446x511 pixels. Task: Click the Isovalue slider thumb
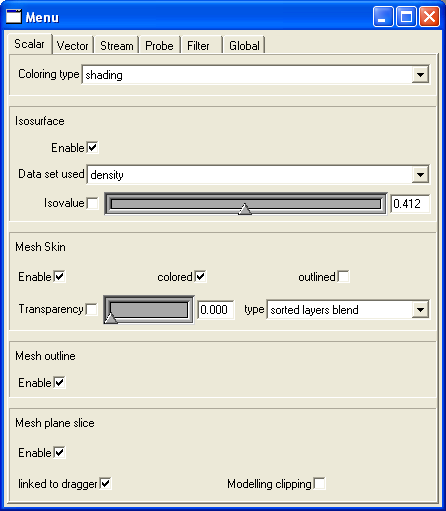coord(245,209)
